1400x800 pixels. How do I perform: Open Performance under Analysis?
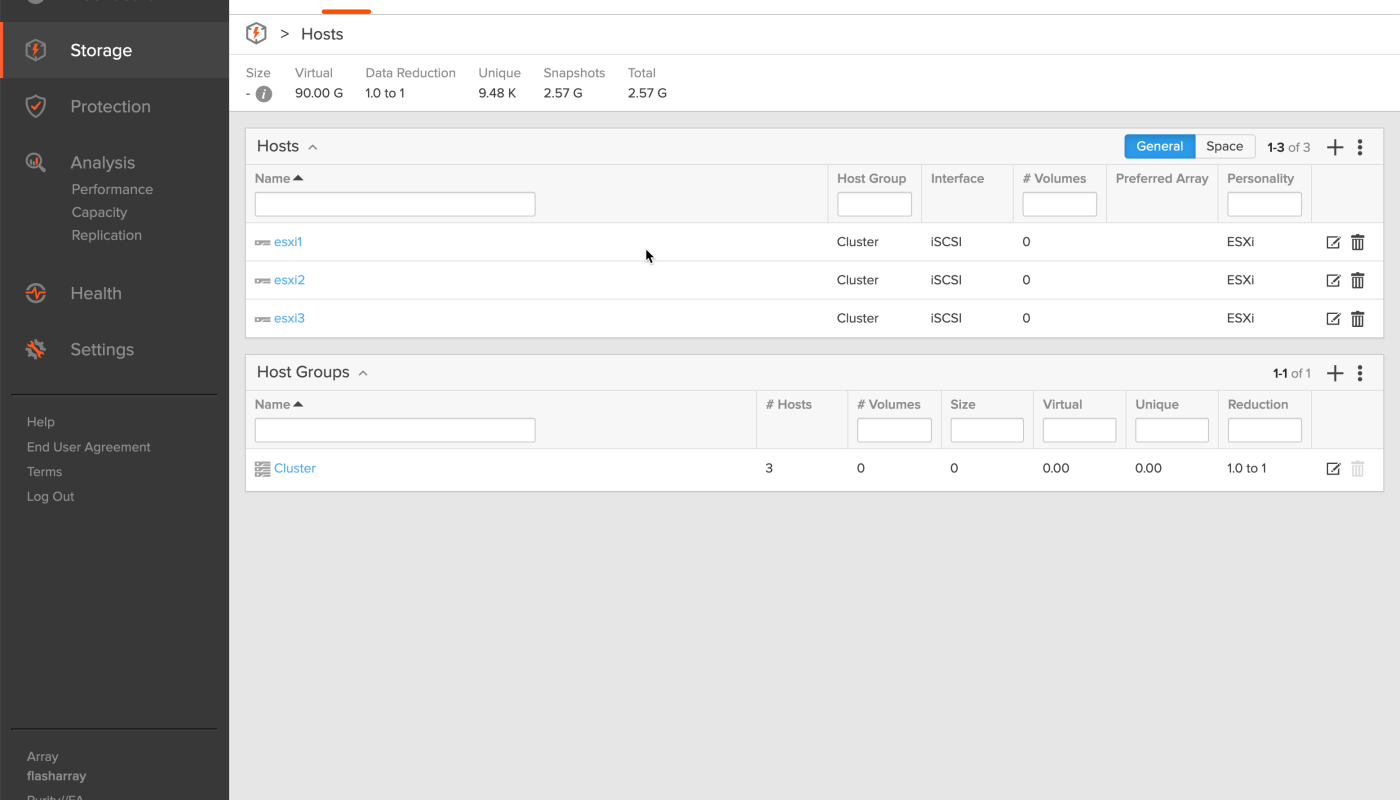coord(112,189)
